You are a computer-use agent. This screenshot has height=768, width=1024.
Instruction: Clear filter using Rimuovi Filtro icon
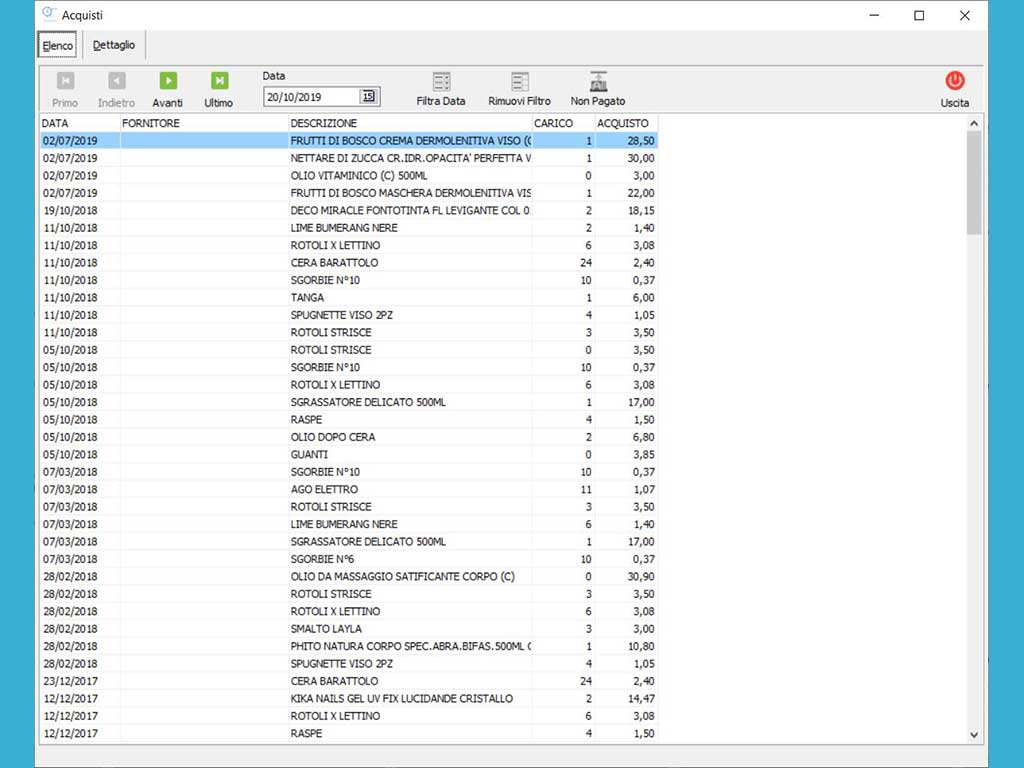click(x=519, y=83)
